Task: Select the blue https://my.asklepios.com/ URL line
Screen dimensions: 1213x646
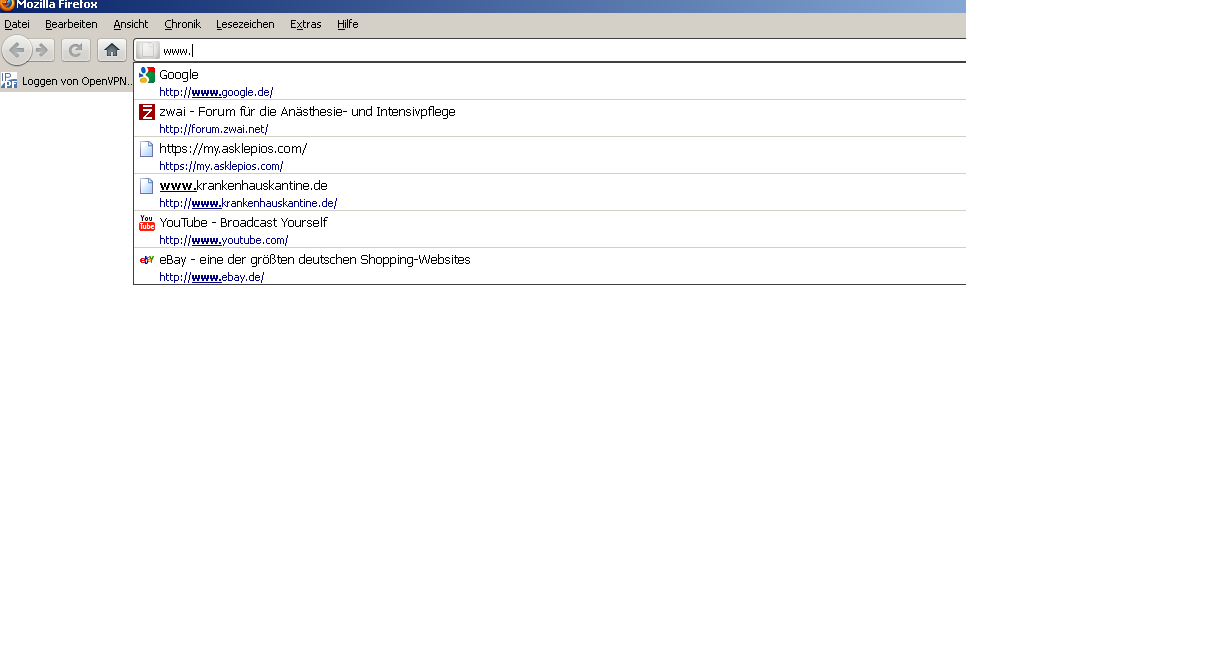Action: (x=221, y=166)
